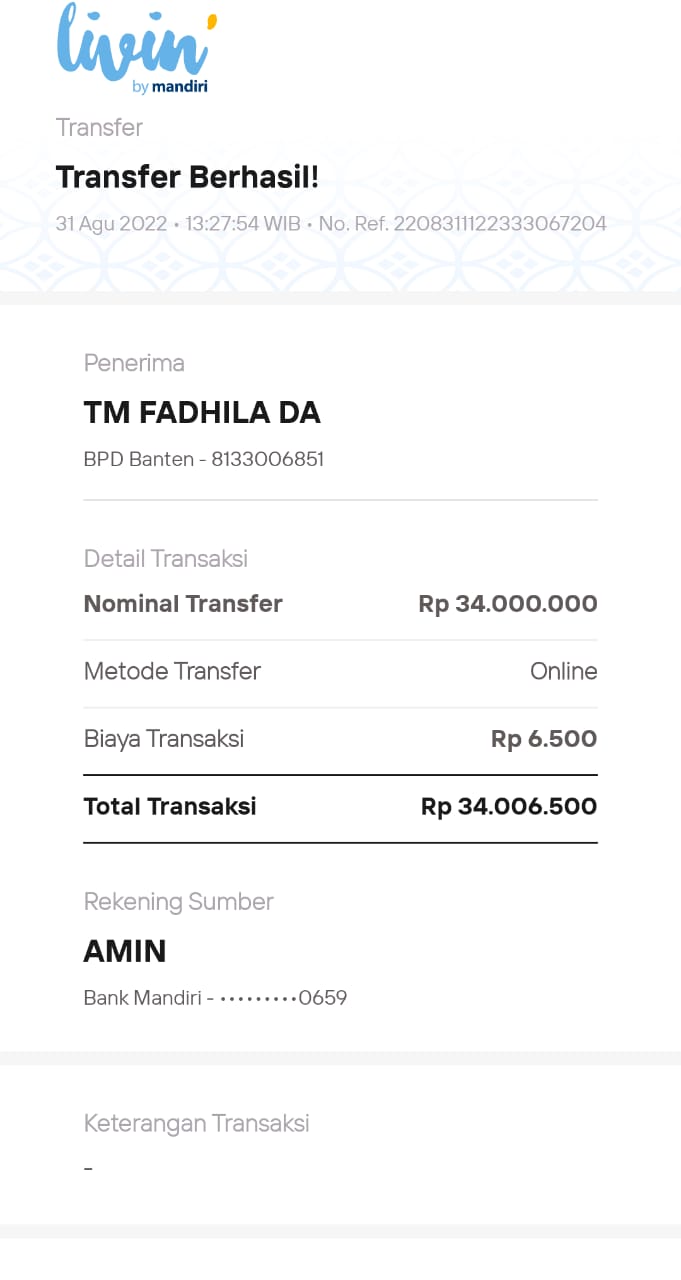Click the Rp 34.006.500 total amount
The height and width of the screenshot is (1280, 681).
pyautogui.click(x=508, y=806)
